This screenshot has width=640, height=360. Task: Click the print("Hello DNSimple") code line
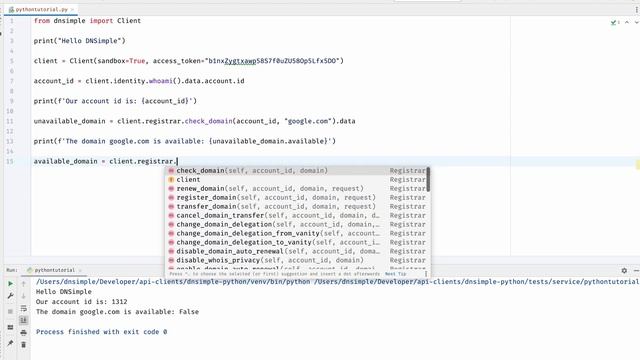pos(80,41)
